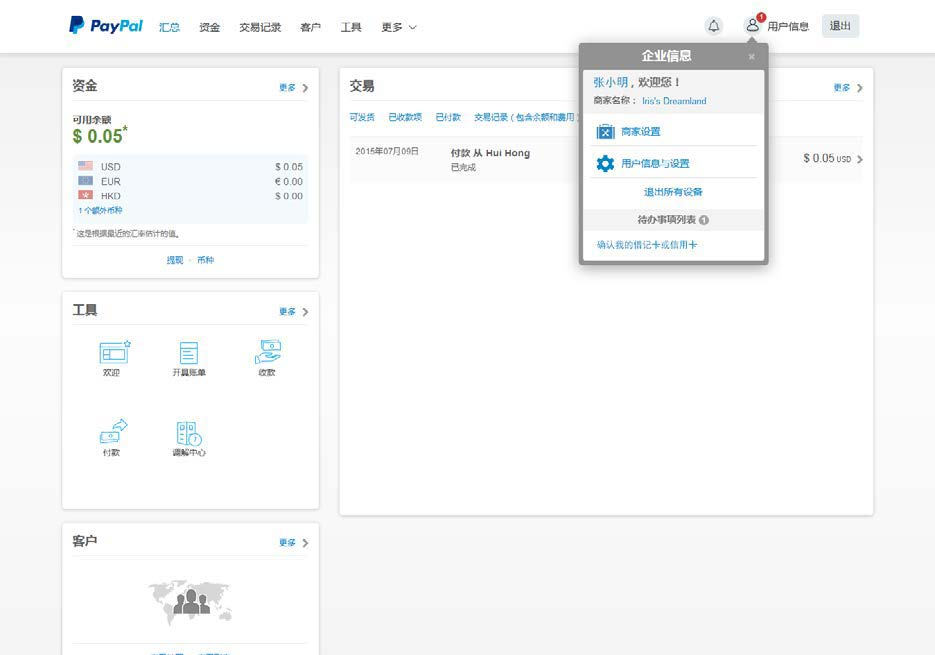Click the user profile icon with badge

(753, 25)
